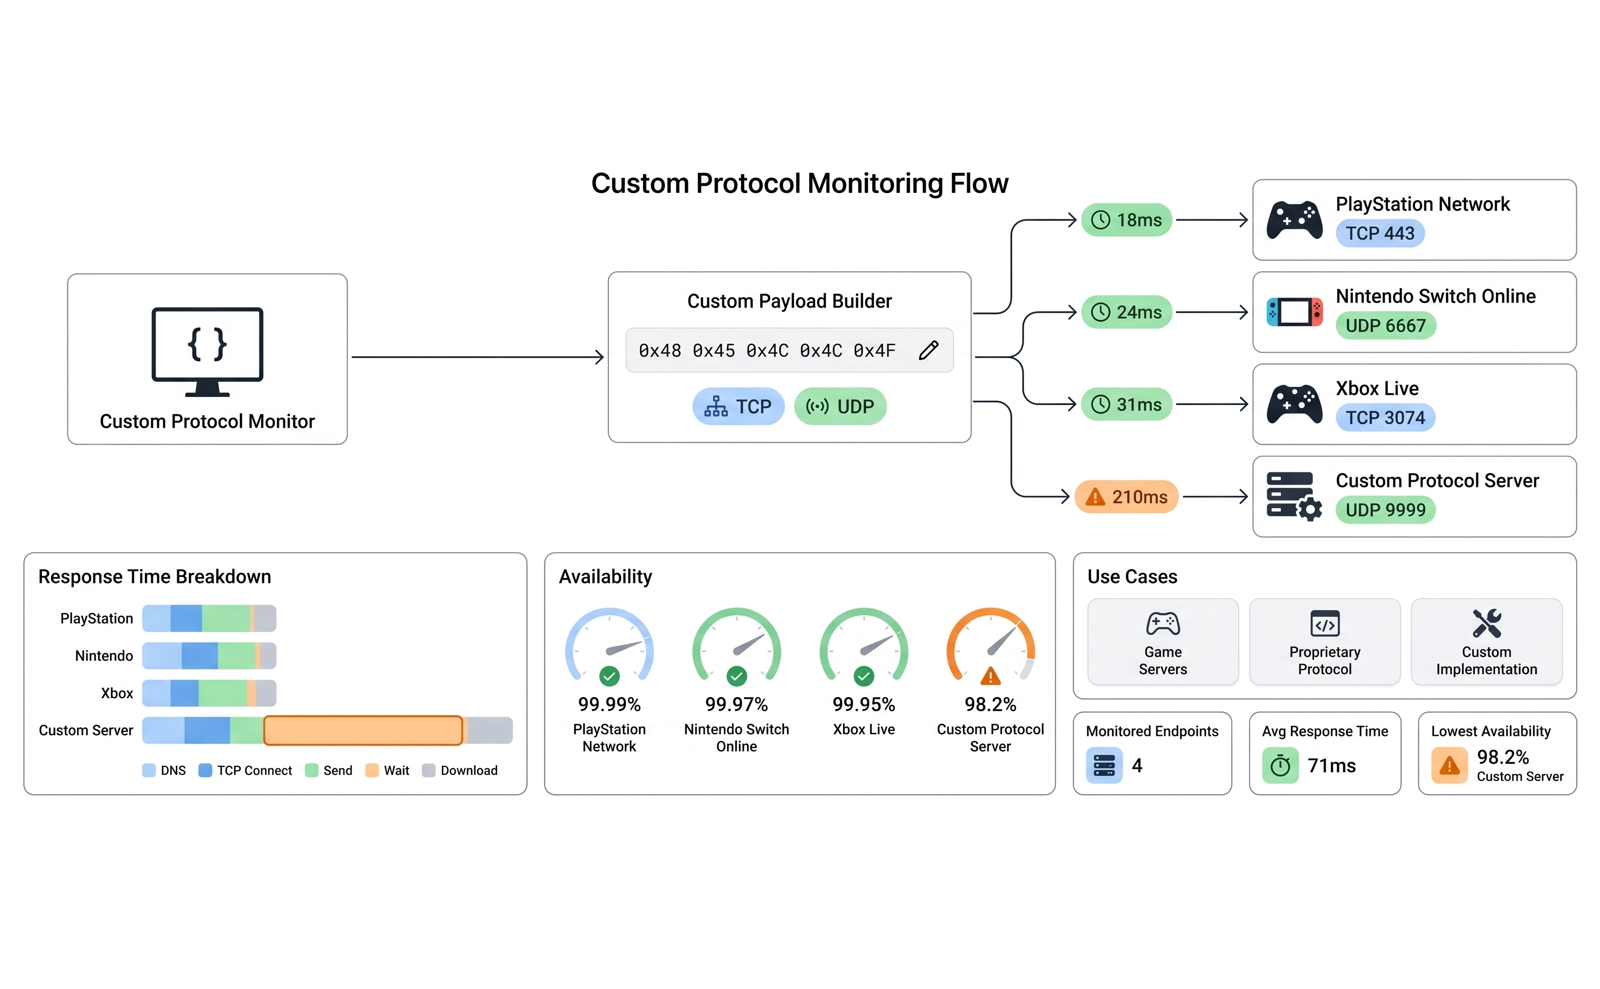Click the pencil edit icon in payload field
Viewport: 1600px width, 989px height.
pos(929,350)
